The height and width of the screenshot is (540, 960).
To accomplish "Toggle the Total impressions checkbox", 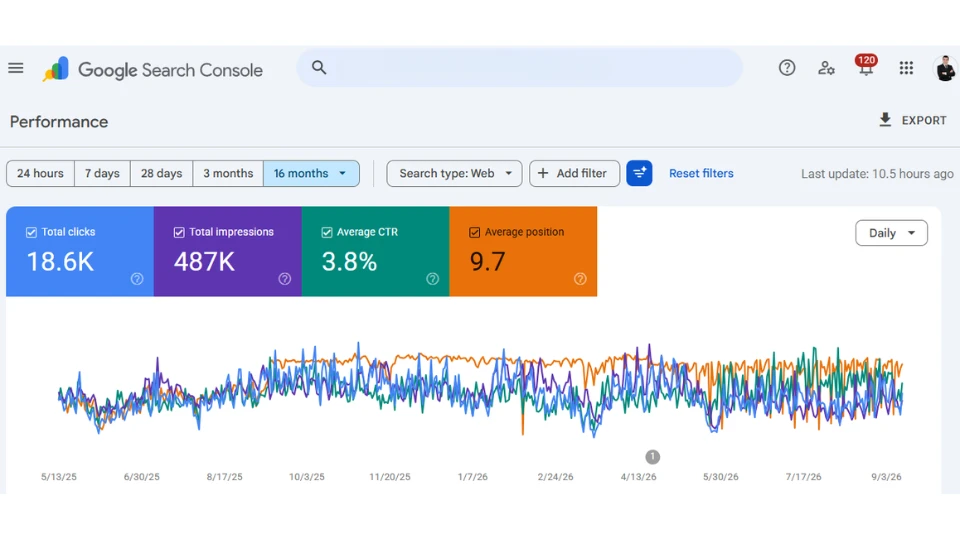I will click(x=179, y=232).
